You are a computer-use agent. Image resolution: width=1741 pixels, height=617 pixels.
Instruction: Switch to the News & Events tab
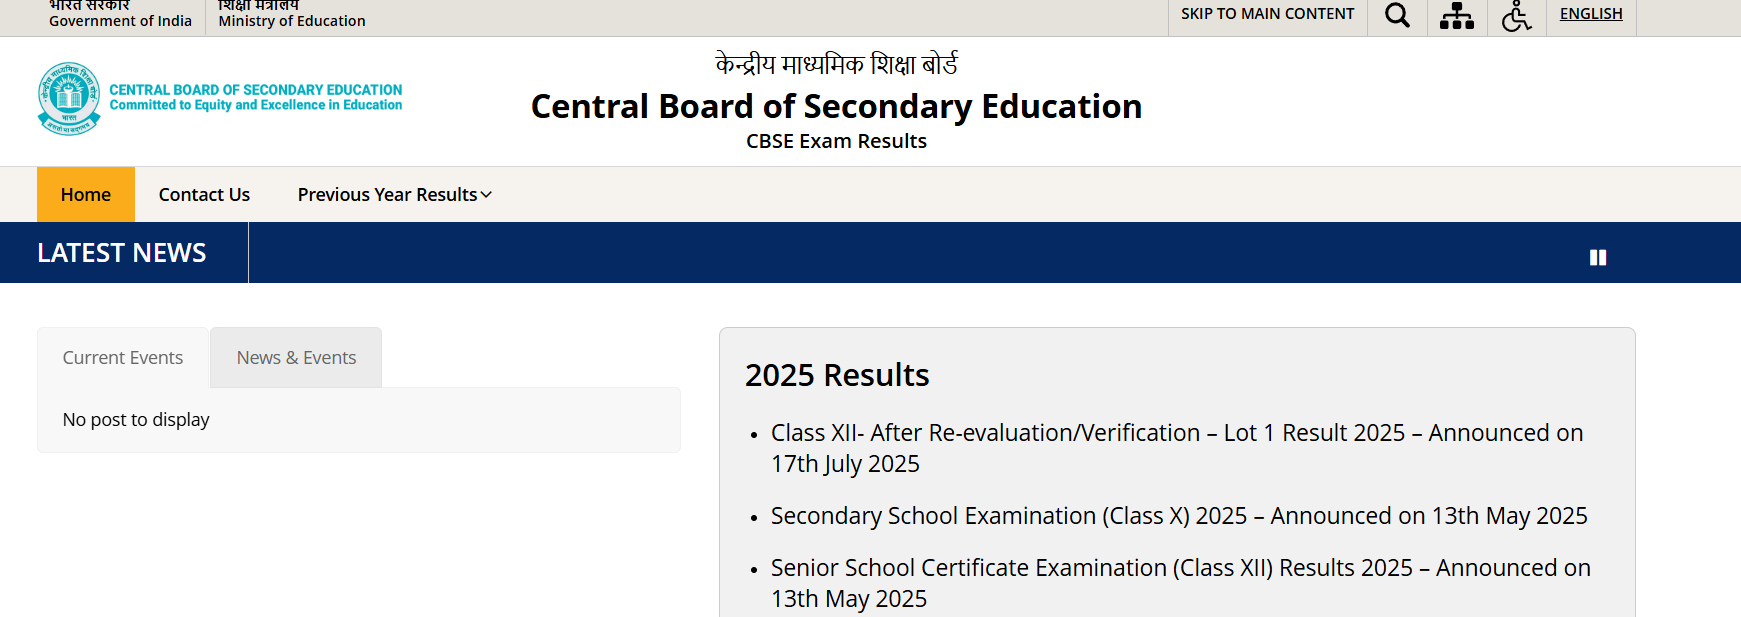click(296, 358)
